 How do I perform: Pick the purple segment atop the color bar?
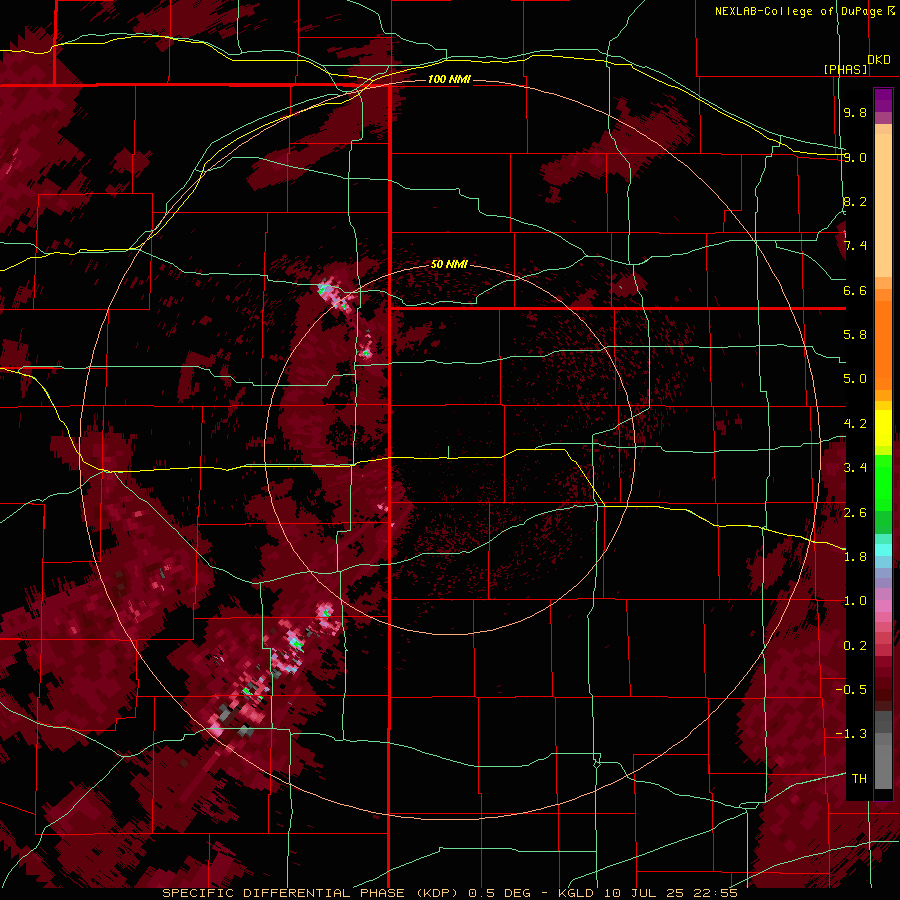883,100
